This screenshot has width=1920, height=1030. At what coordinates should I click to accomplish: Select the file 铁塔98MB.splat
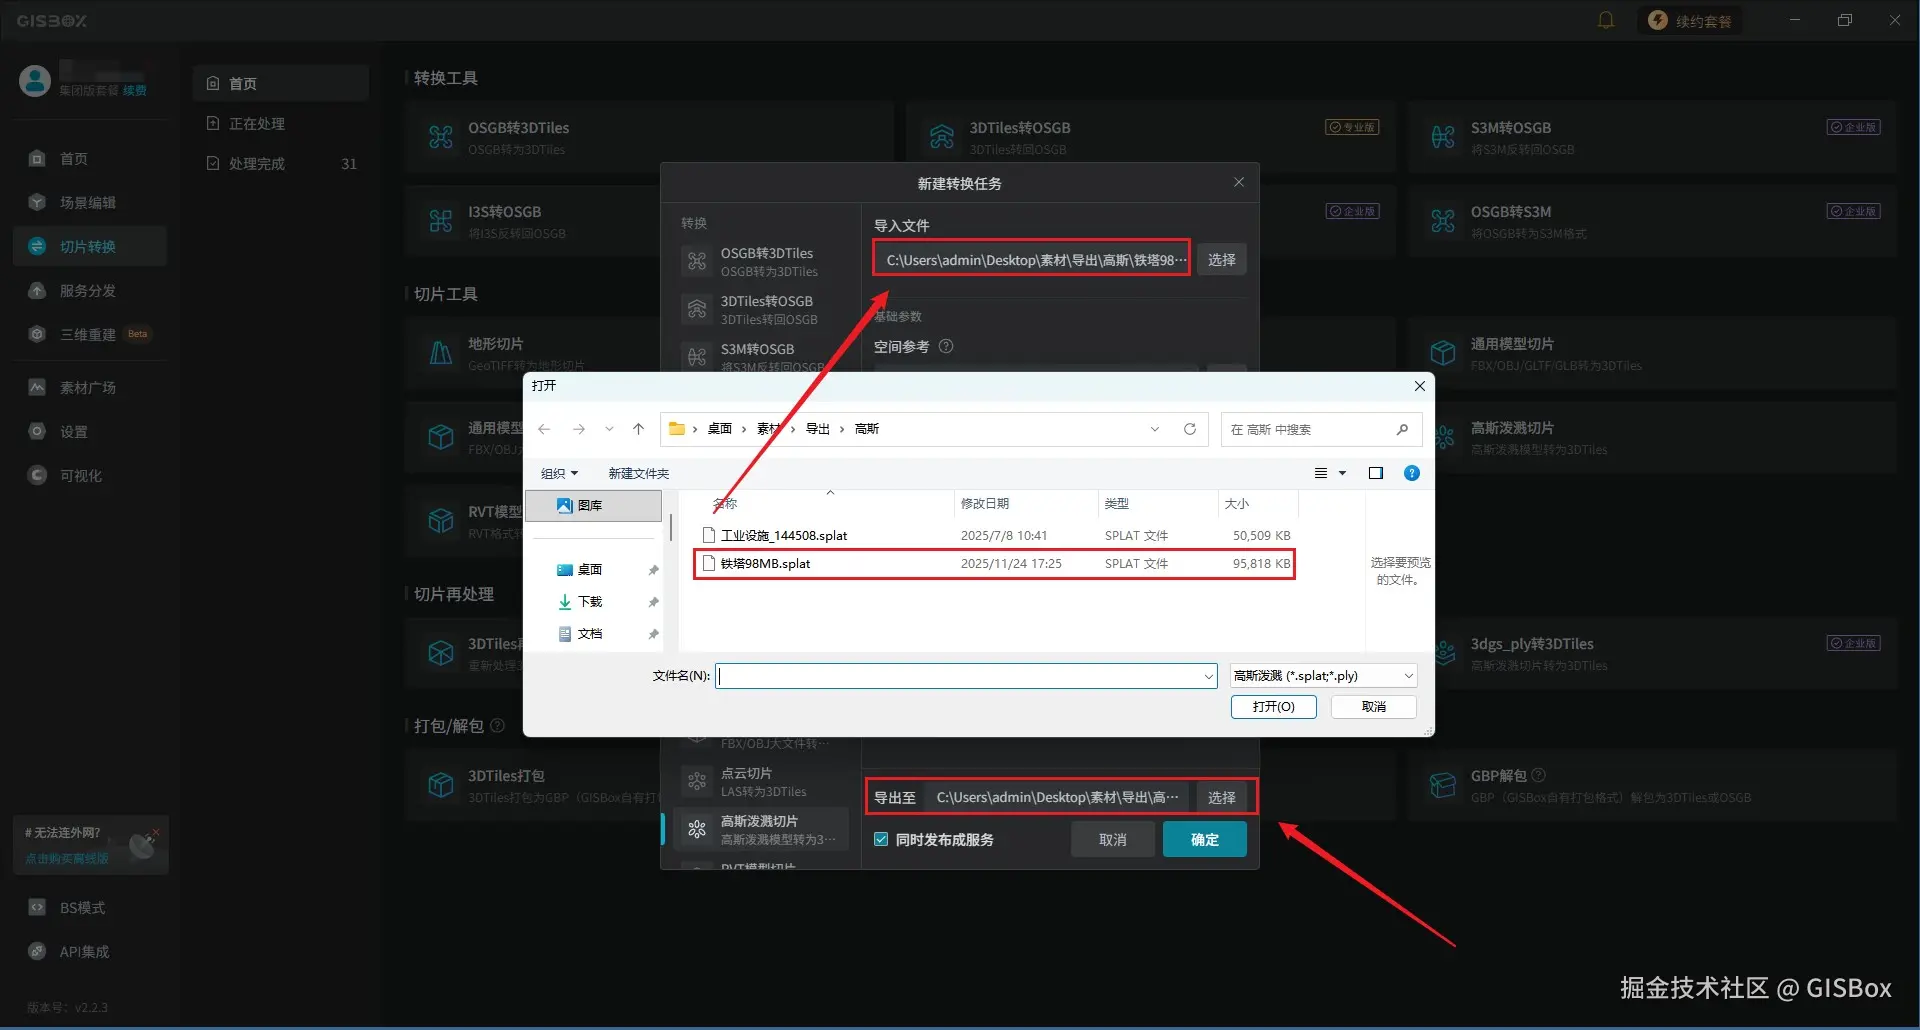pyautogui.click(x=995, y=563)
